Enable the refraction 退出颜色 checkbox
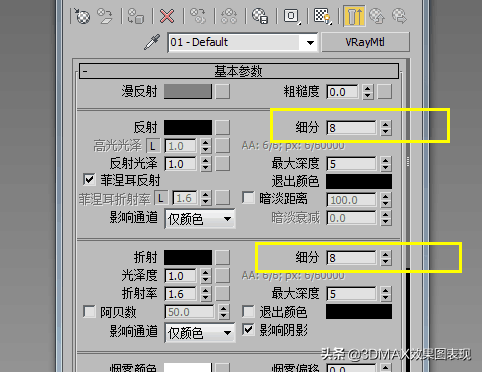Viewport: 482px width, 372px height. pos(248,312)
